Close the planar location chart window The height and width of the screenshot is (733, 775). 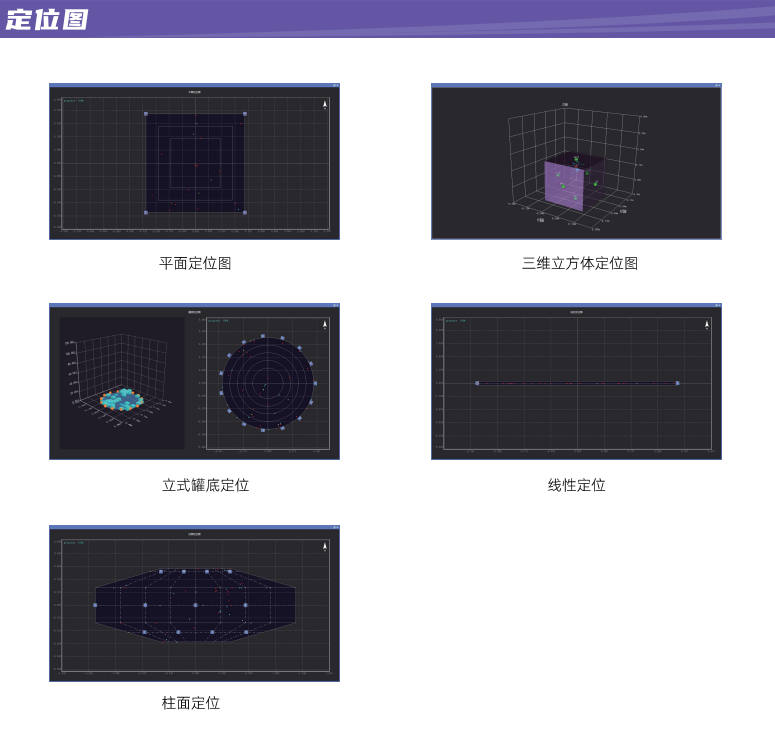coord(336,85)
